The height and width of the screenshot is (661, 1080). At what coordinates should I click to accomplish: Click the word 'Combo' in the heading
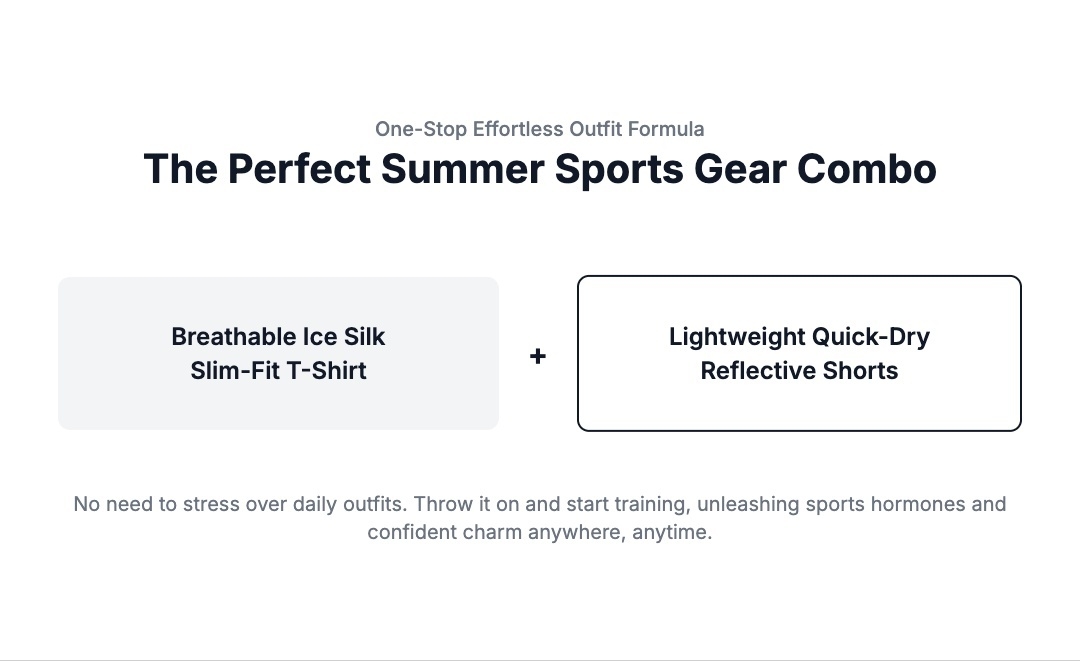(x=867, y=169)
